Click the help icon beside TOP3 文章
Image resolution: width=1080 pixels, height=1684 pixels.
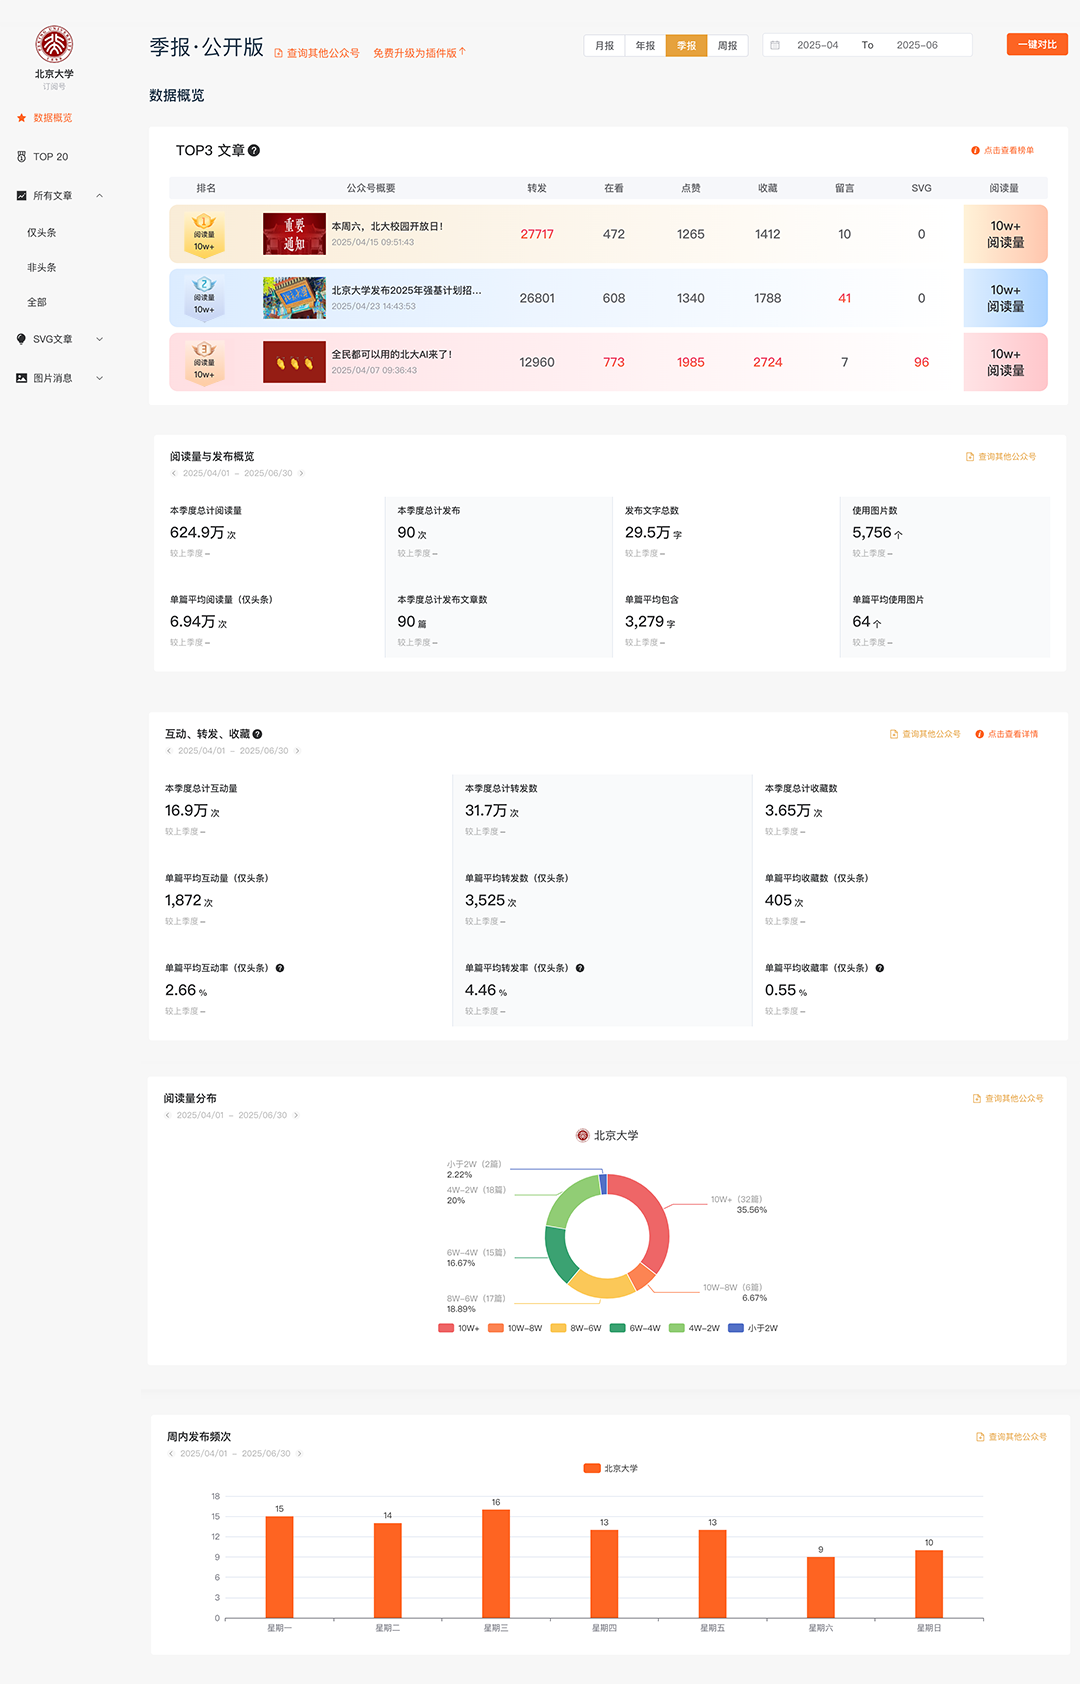coord(254,151)
